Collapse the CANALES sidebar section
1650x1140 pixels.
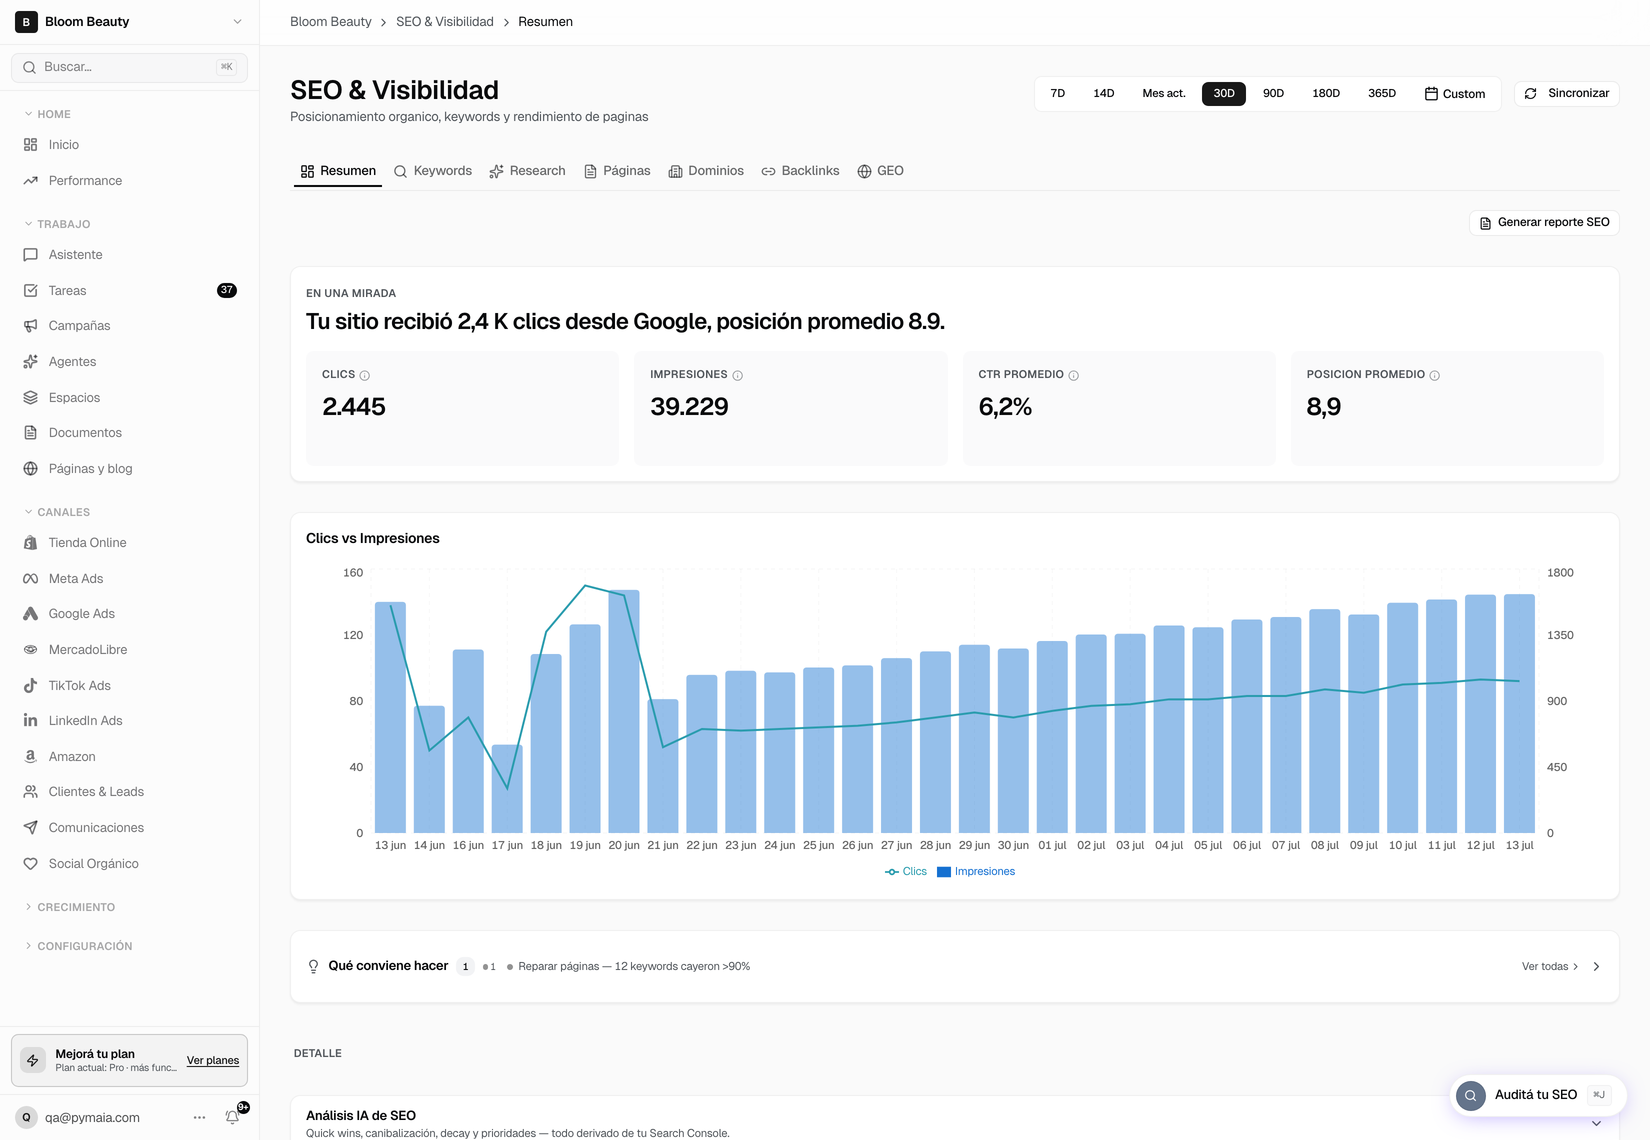tap(57, 512)
